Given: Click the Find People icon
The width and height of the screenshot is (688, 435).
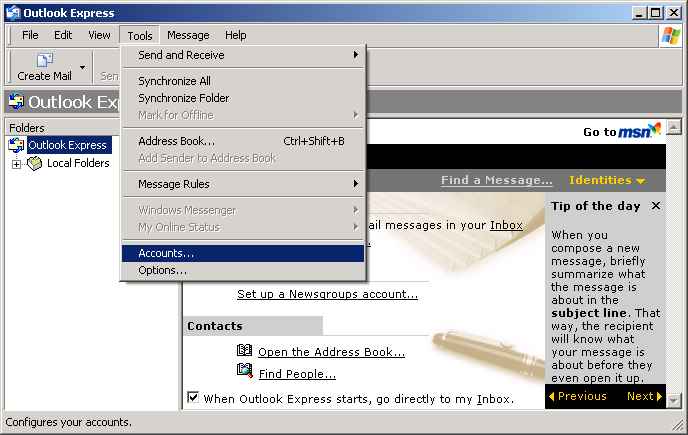Looking at the screenshot, I should click(x=244, y=370).
